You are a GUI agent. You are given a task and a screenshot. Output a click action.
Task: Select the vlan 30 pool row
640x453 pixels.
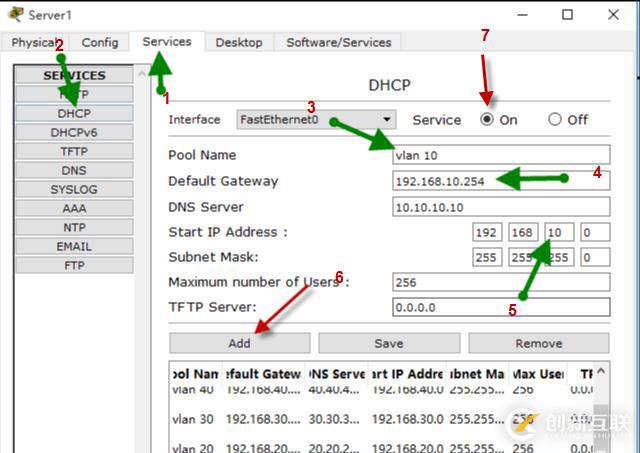[382, 419]
